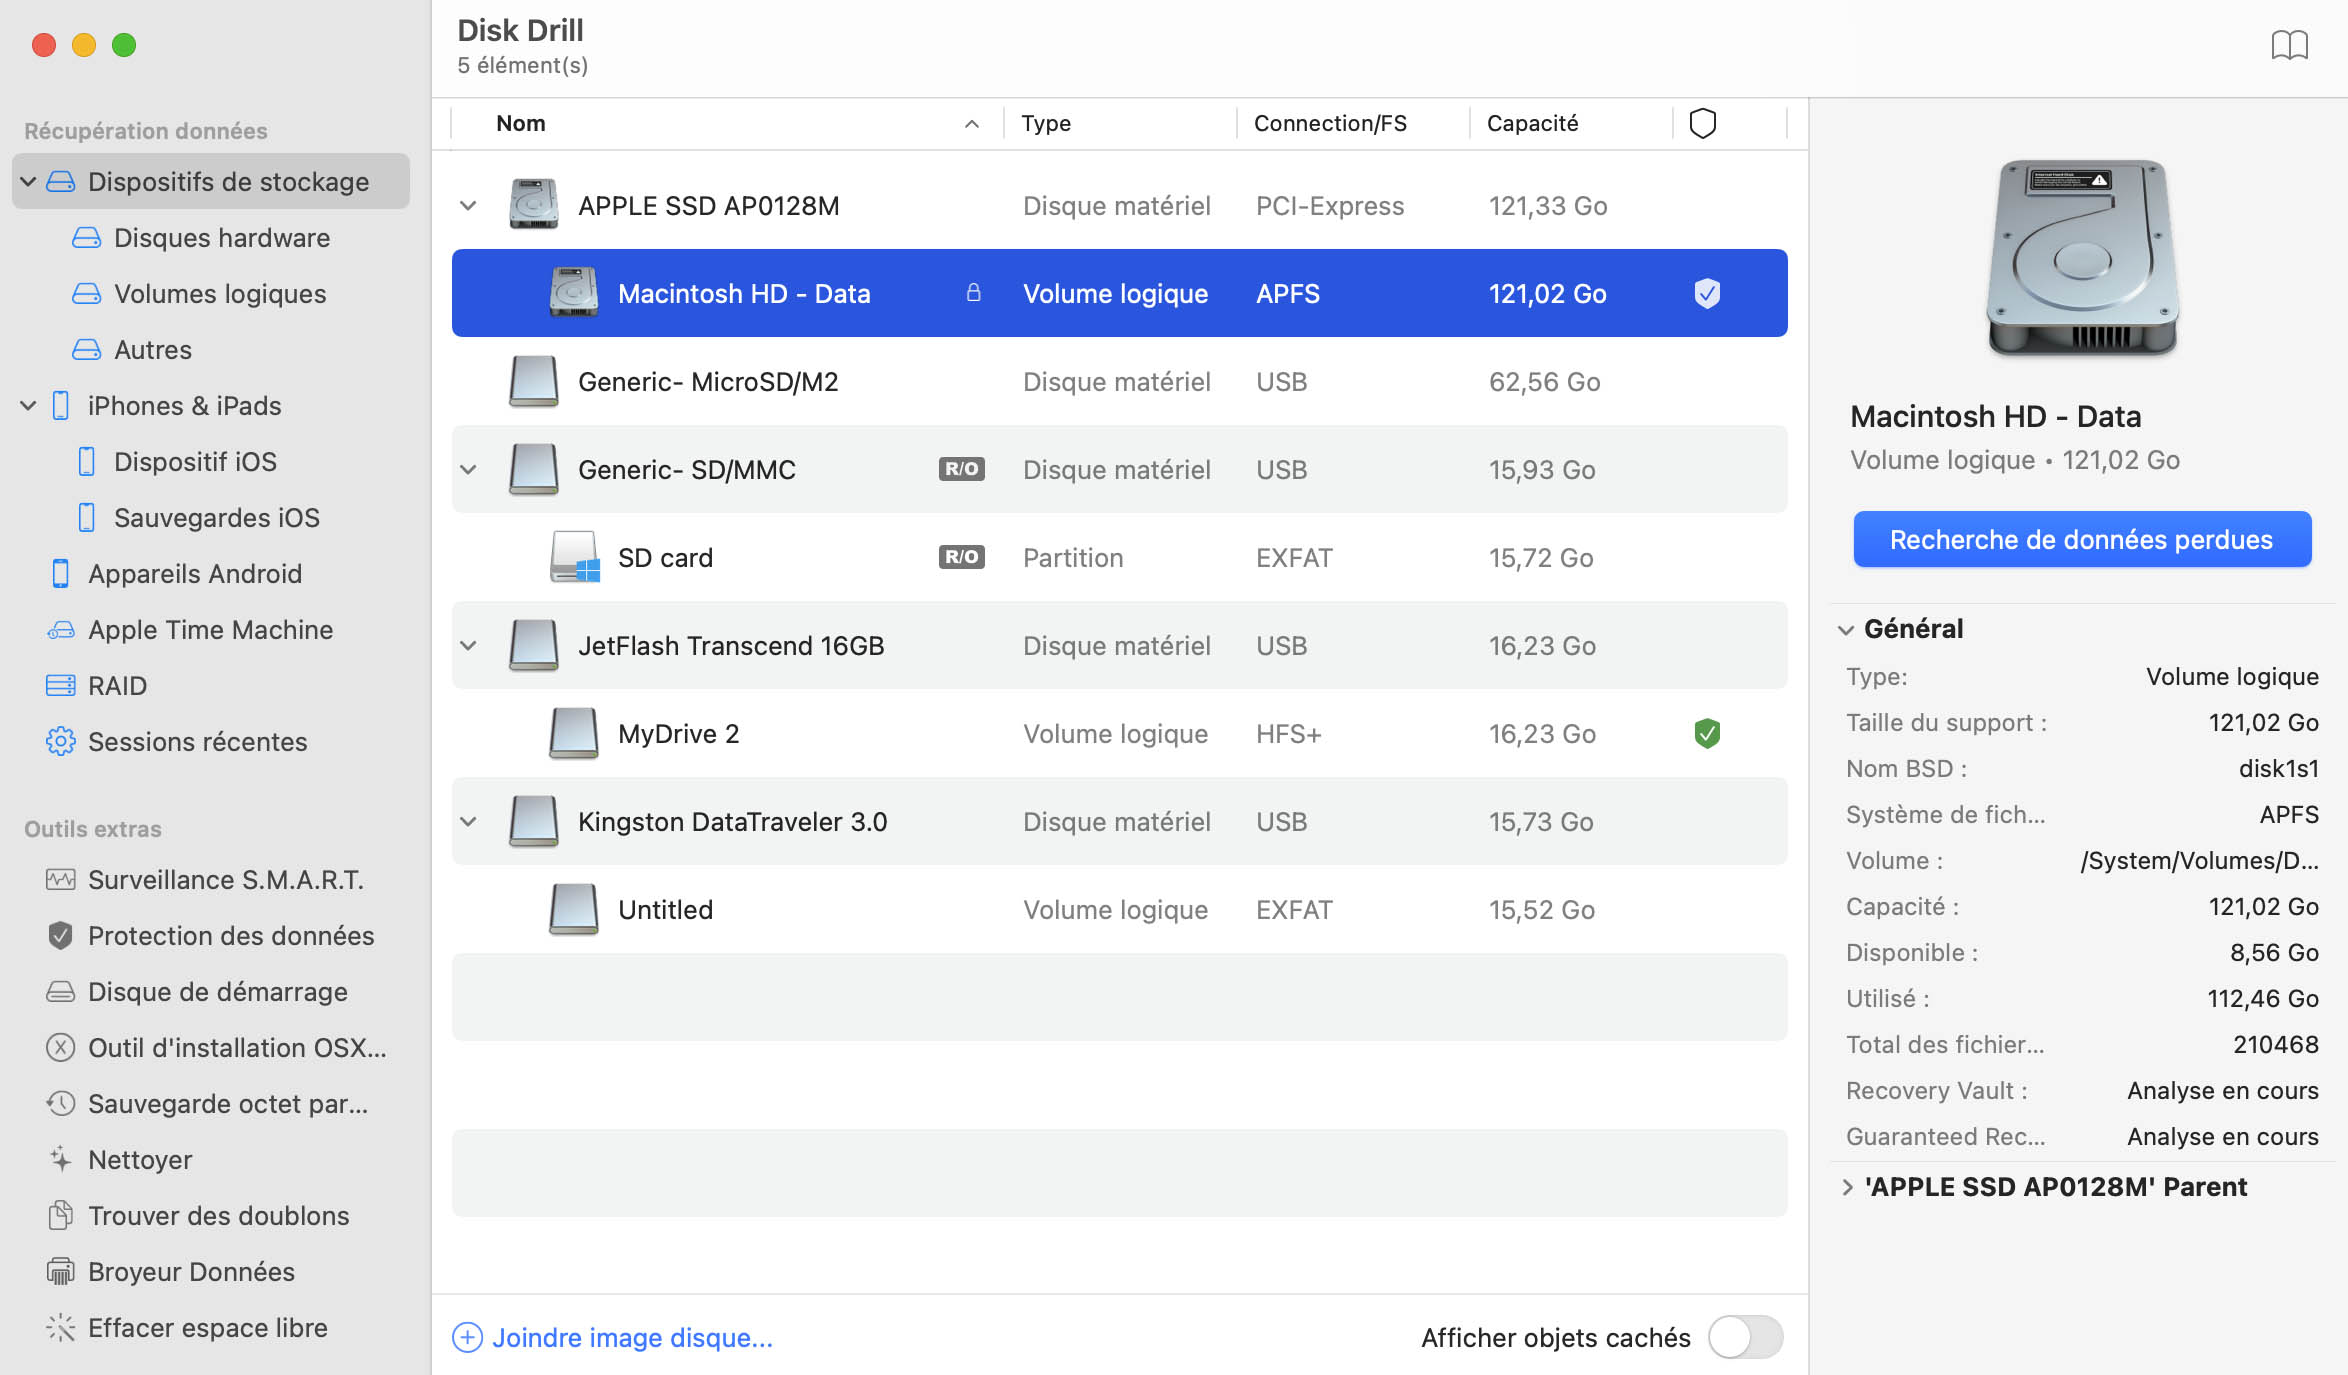Screen dimensions: 2348x1375
Task: Click Guaranteed Rec... Analyse en cours status
Action: pos(2222,1136)
